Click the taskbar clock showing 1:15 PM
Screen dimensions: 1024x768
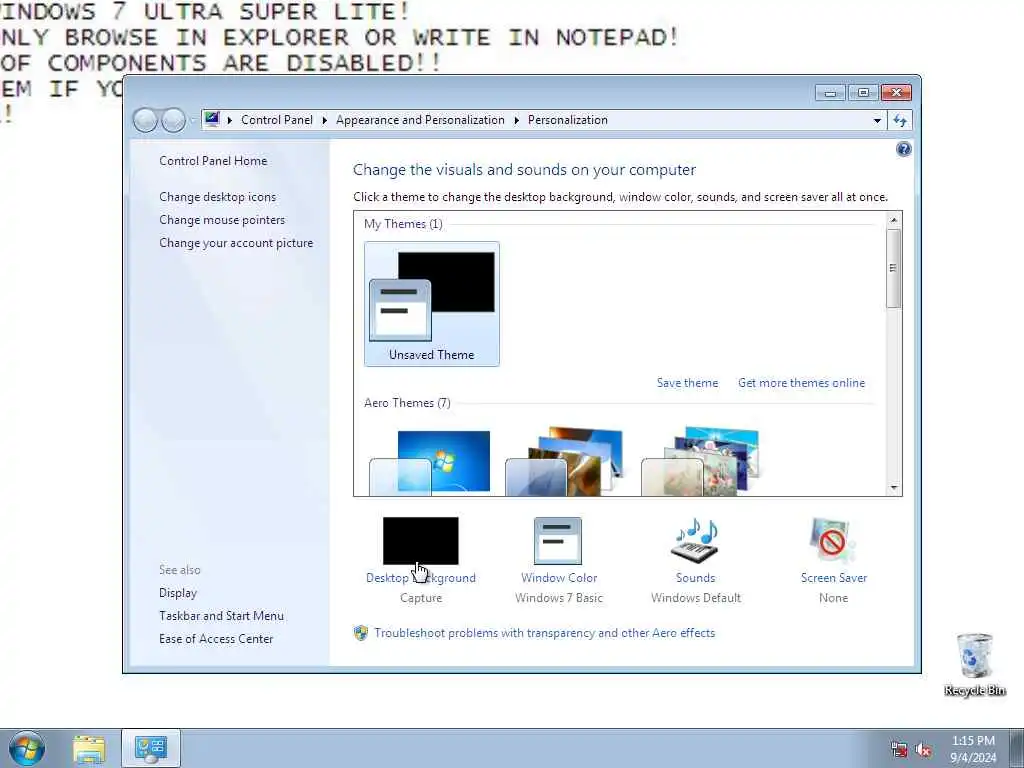pos(972,749)
